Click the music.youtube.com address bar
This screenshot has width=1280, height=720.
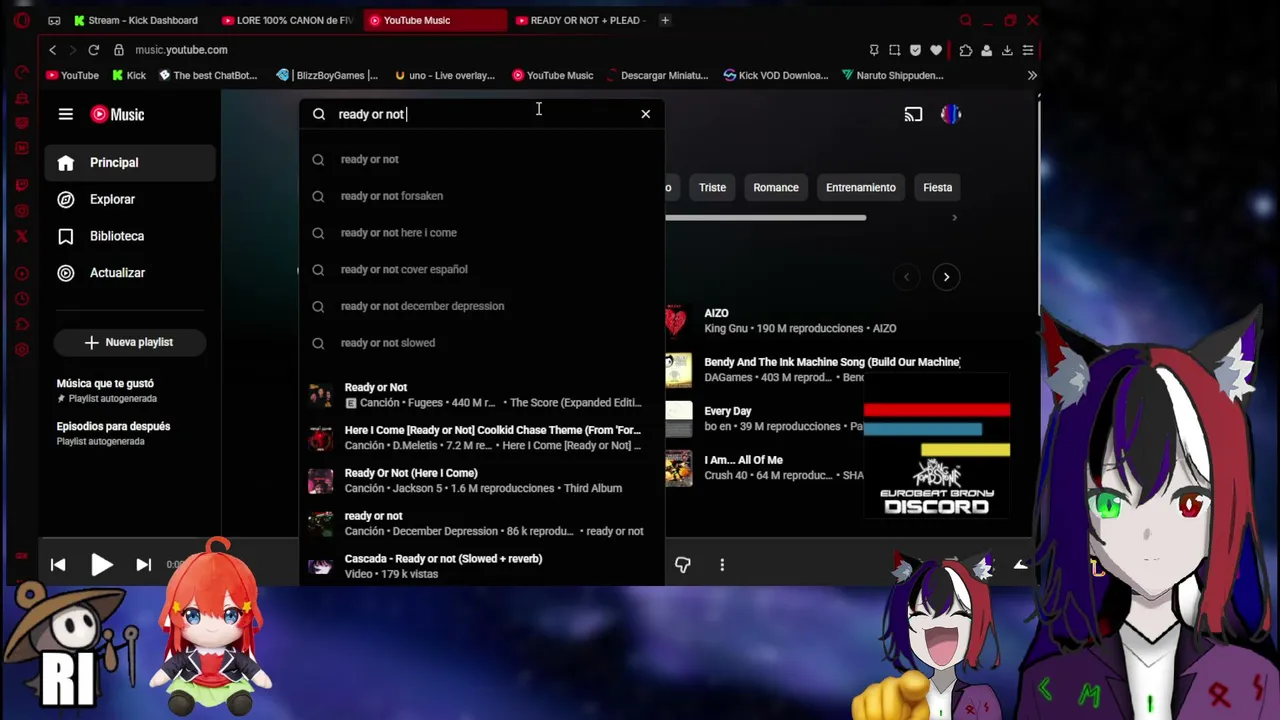click(x=181, y=50)
